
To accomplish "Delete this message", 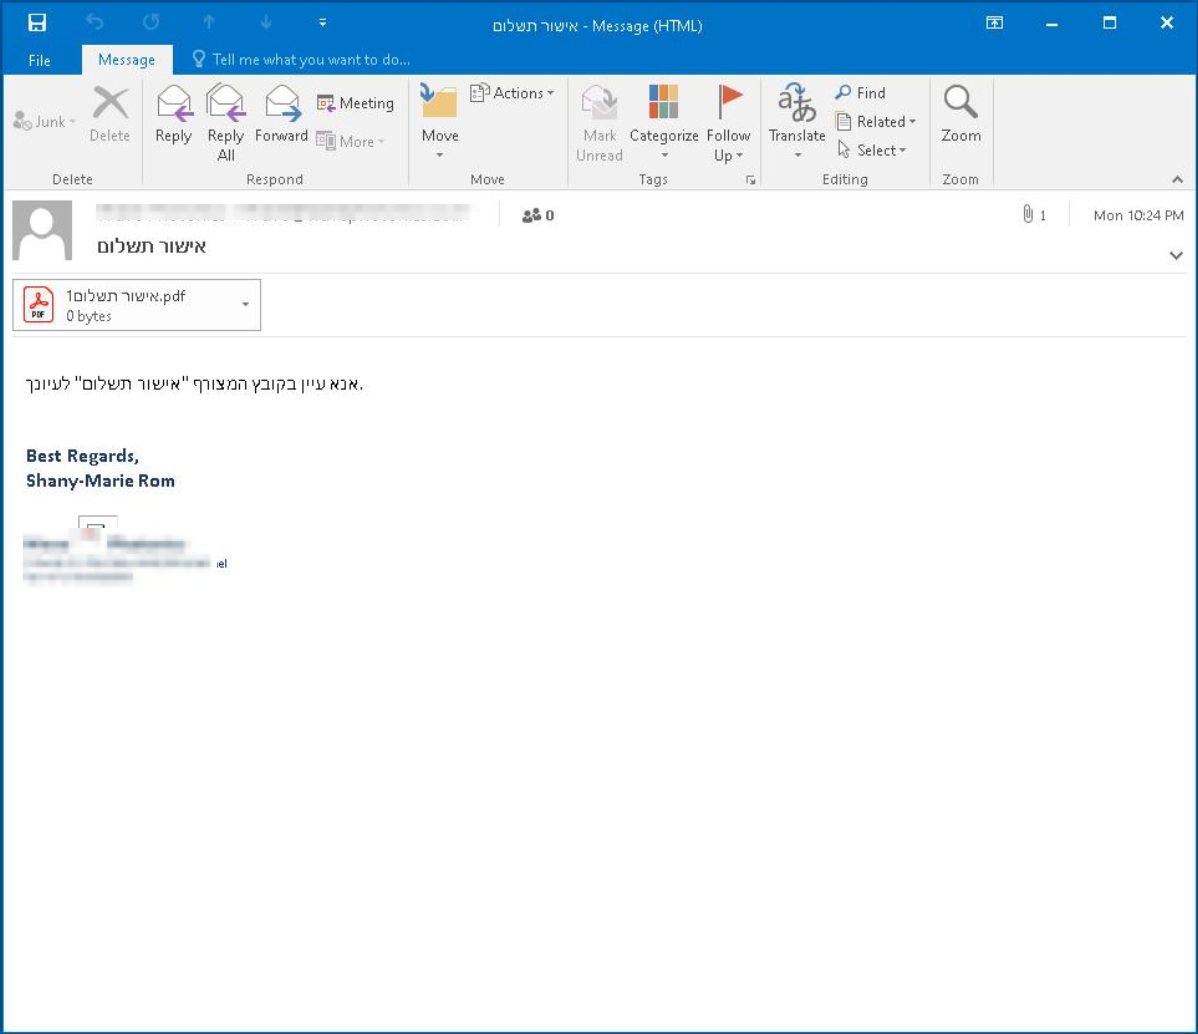I will click(x=110, y=114).
